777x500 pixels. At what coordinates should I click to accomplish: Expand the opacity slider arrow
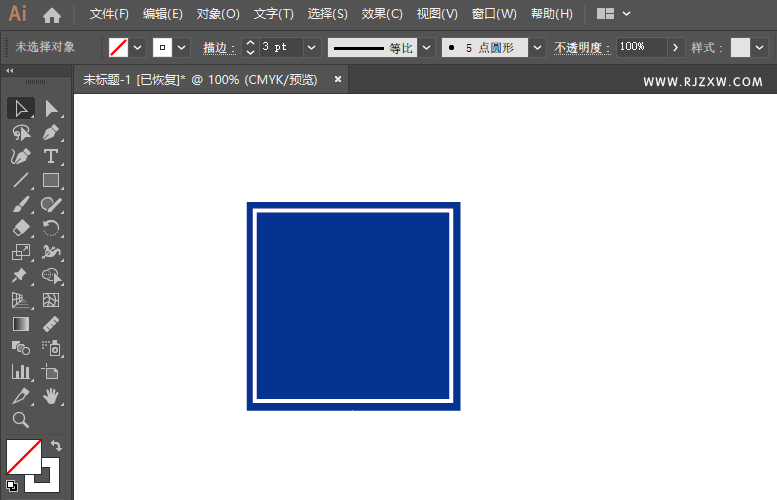[675, 48]
